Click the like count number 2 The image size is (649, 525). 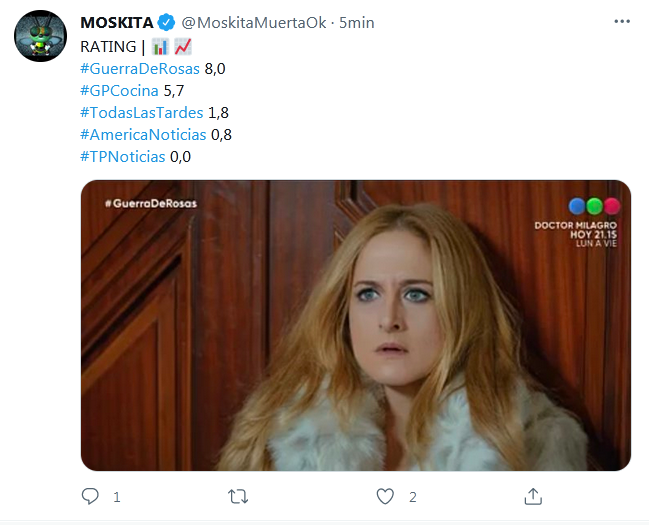pyautogui.click(x=413, y=497)
